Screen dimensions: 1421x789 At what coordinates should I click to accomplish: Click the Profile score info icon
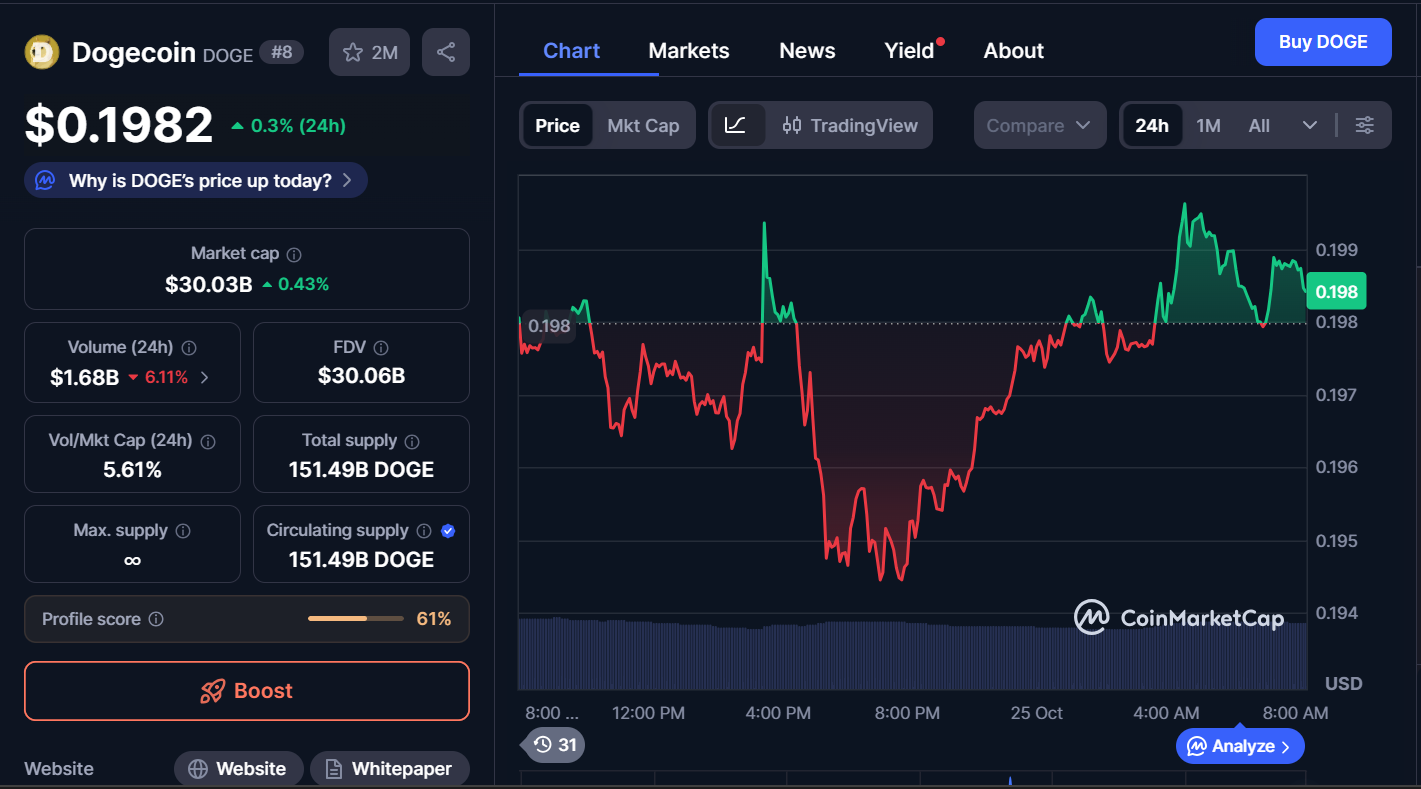(156, 619)
